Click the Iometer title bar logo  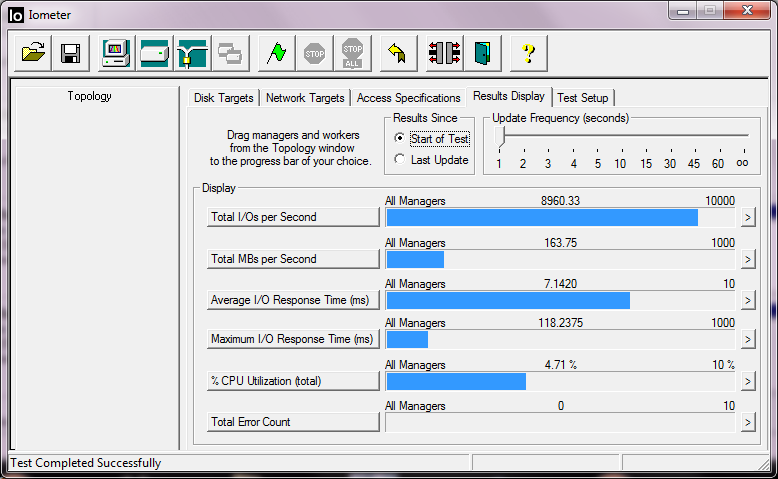pos(16,15)
